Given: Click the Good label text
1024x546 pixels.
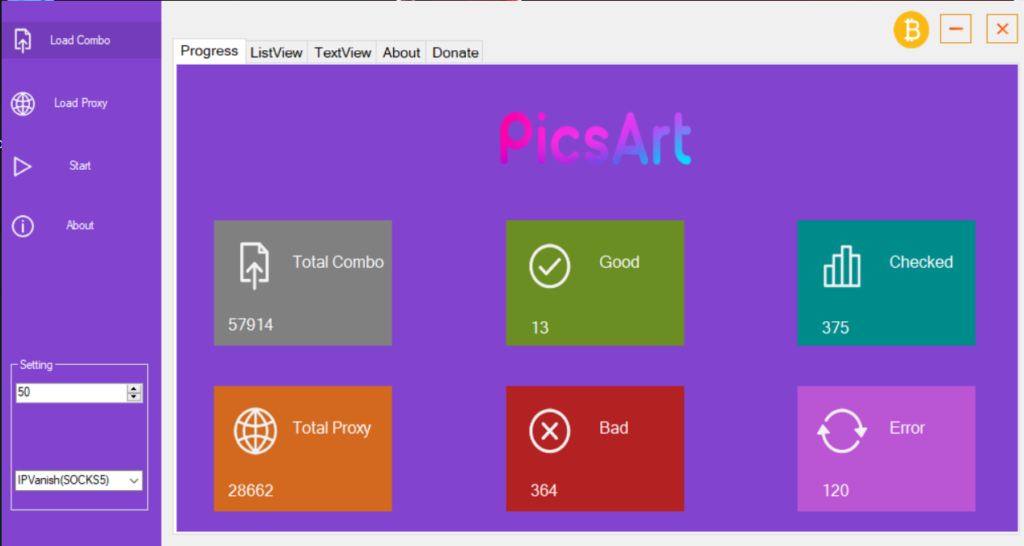Looking at the screenshot, I should (x=619, y=263).
